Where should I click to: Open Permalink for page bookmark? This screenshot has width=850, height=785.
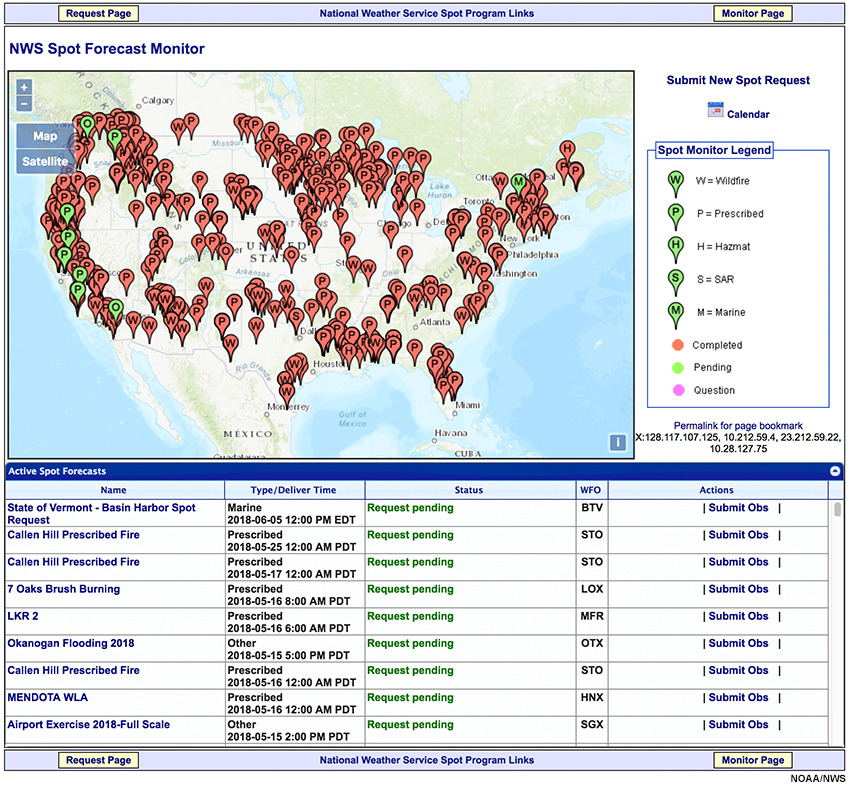738,426
